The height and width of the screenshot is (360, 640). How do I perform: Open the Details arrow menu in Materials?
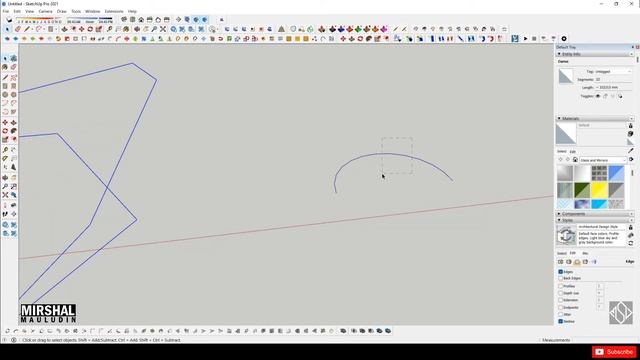point(631,160)
